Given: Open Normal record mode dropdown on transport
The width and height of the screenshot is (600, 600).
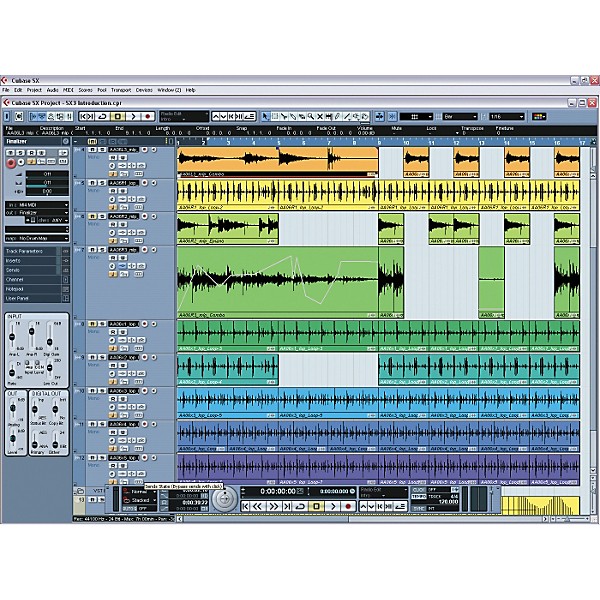Looking at the screenshot, I should [x=139, y=492].
